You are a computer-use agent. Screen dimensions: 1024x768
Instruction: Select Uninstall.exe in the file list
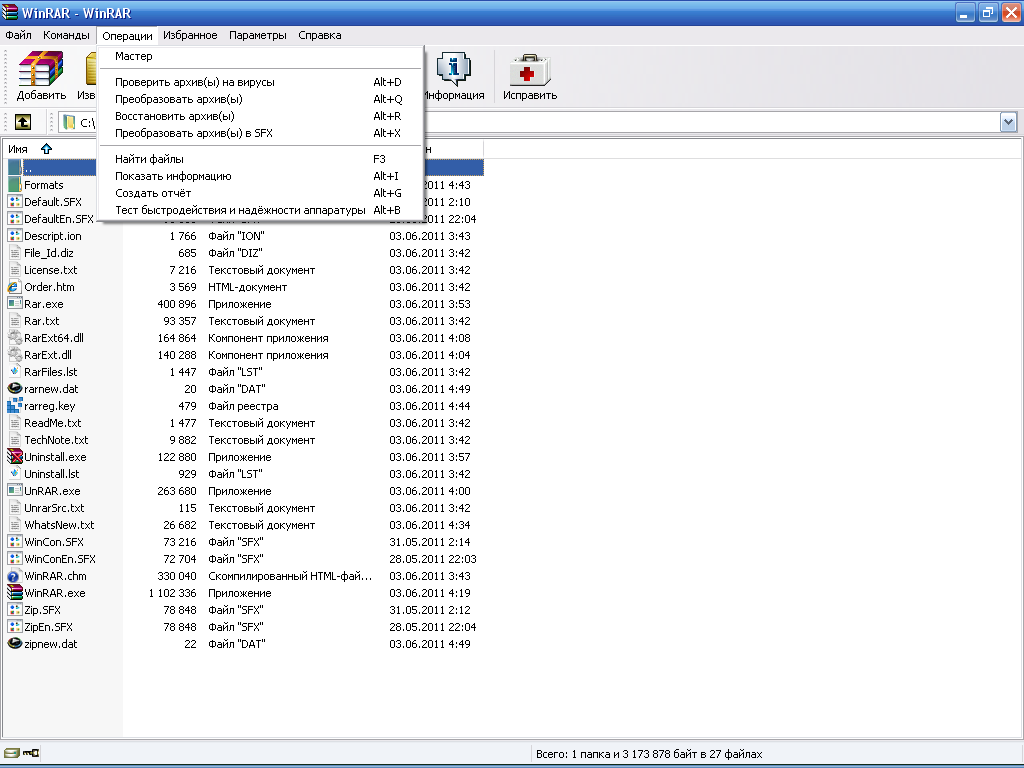[x=55, y=457]
